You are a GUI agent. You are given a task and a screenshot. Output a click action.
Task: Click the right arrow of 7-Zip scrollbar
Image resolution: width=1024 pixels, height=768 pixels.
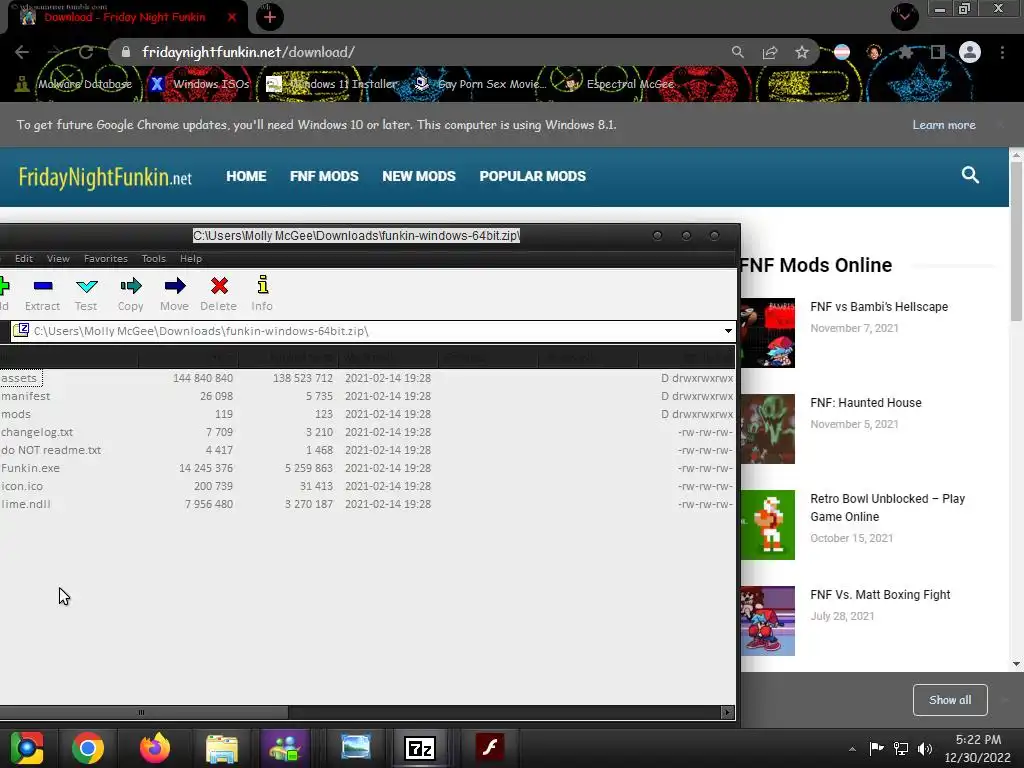click(x=727, y=712)
